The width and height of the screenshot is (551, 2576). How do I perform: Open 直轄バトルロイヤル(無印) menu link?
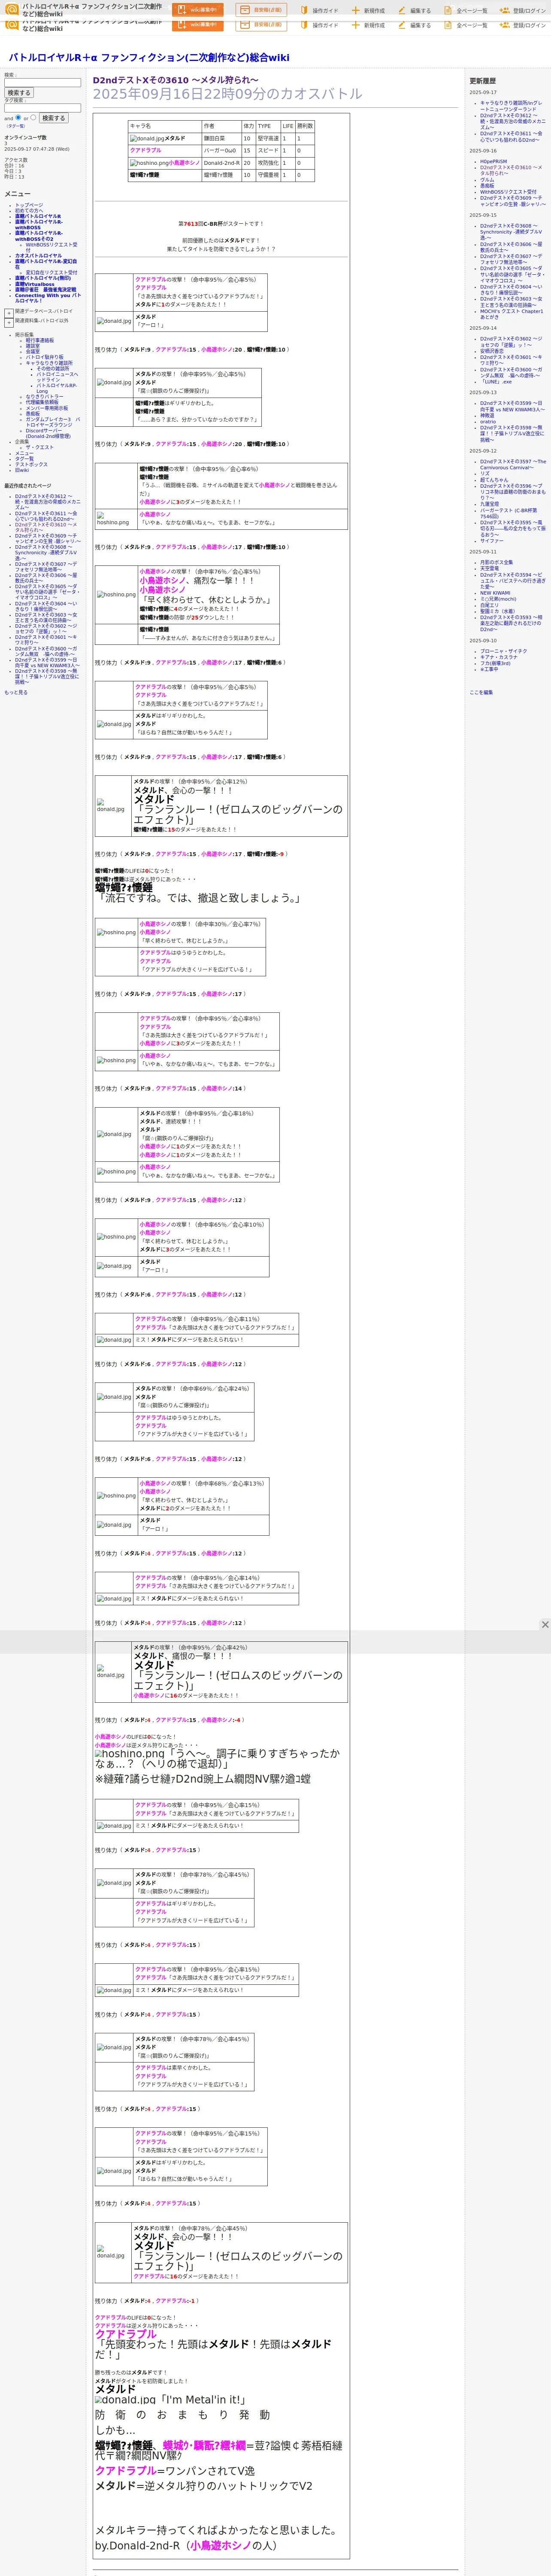click(43, 278)
